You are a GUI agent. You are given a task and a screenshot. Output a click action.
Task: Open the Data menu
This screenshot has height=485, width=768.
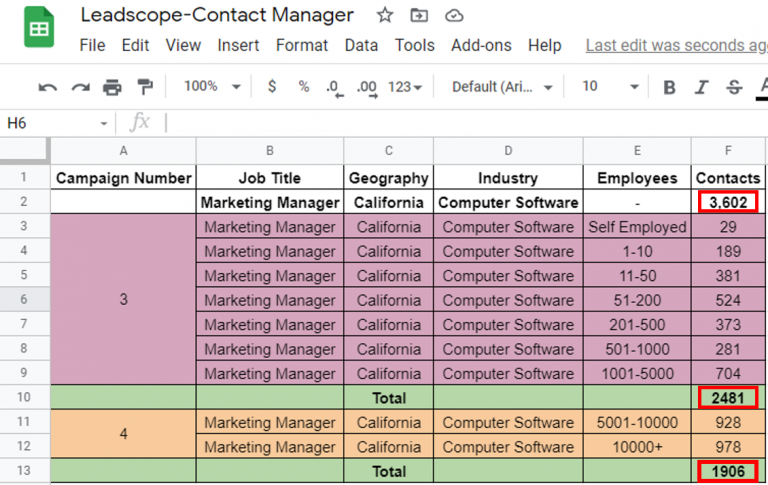coord(361,46)
